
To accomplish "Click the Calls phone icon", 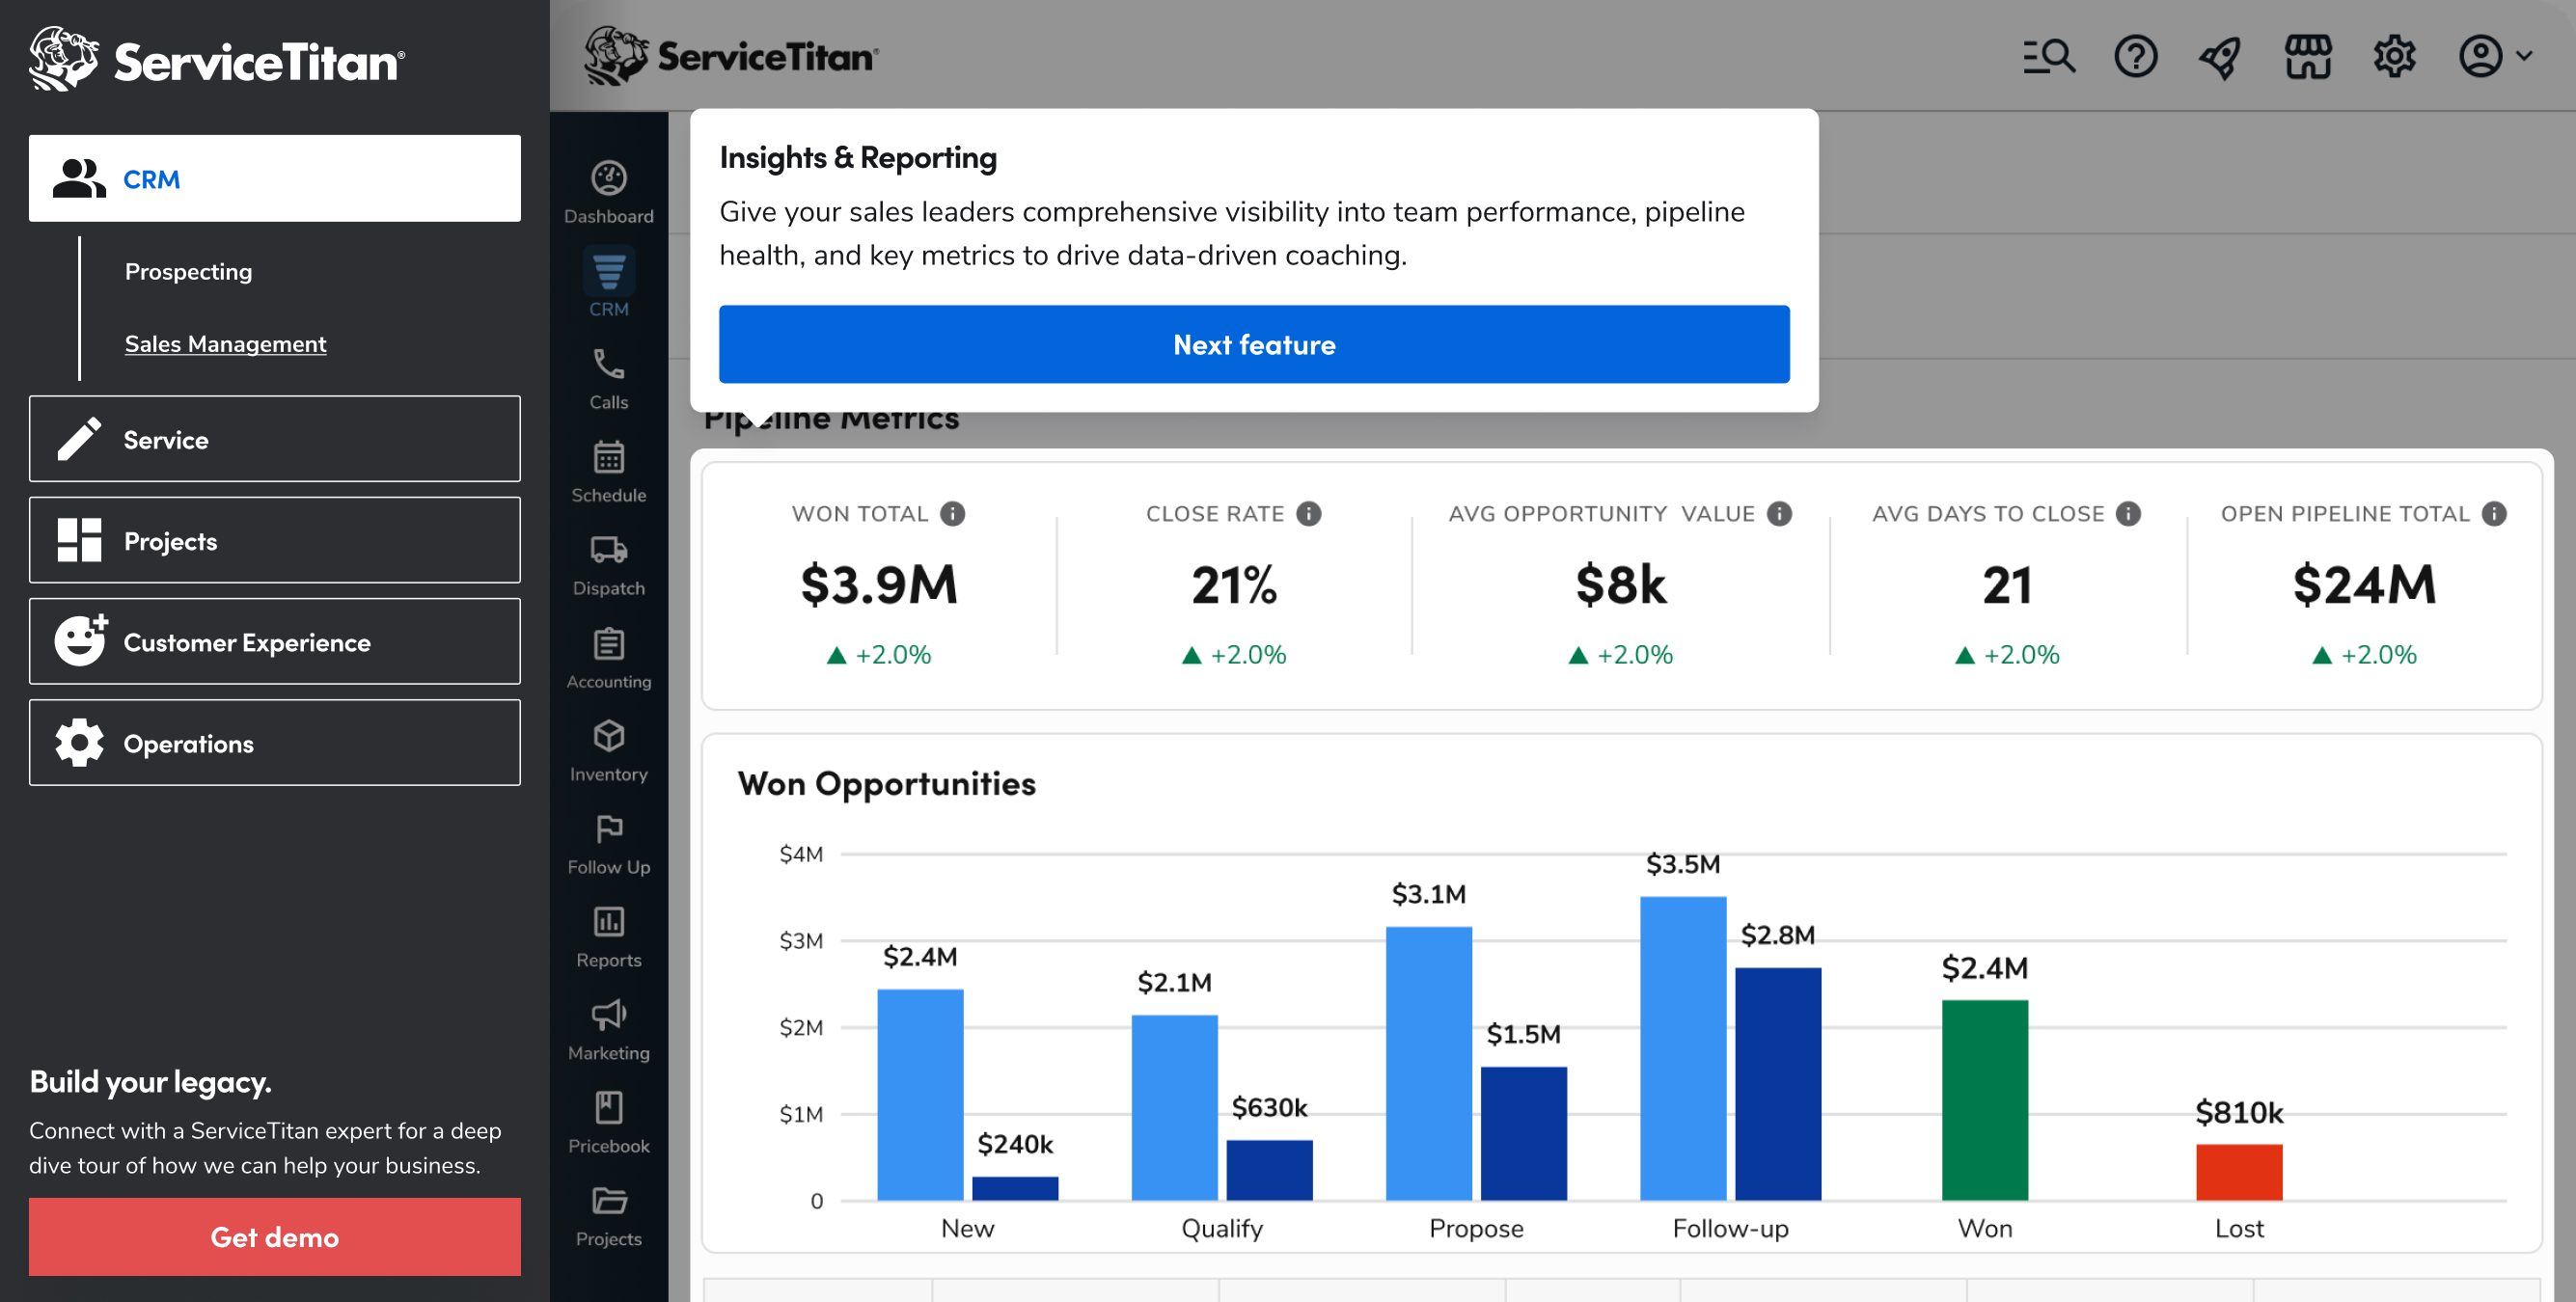I will (x=608, y=365).
